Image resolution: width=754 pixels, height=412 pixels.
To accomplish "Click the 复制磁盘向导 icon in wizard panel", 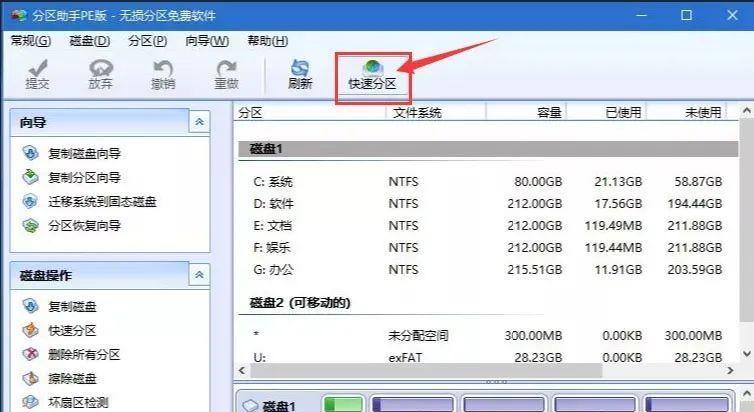I will click(x=30, y=153).
